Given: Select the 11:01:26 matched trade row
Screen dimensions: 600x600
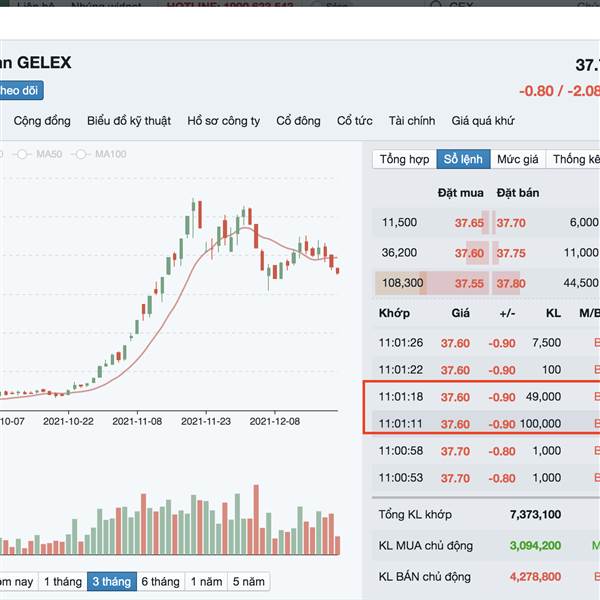Looking at the screenshot, I should pyautogui.click(x=486, y=343).
